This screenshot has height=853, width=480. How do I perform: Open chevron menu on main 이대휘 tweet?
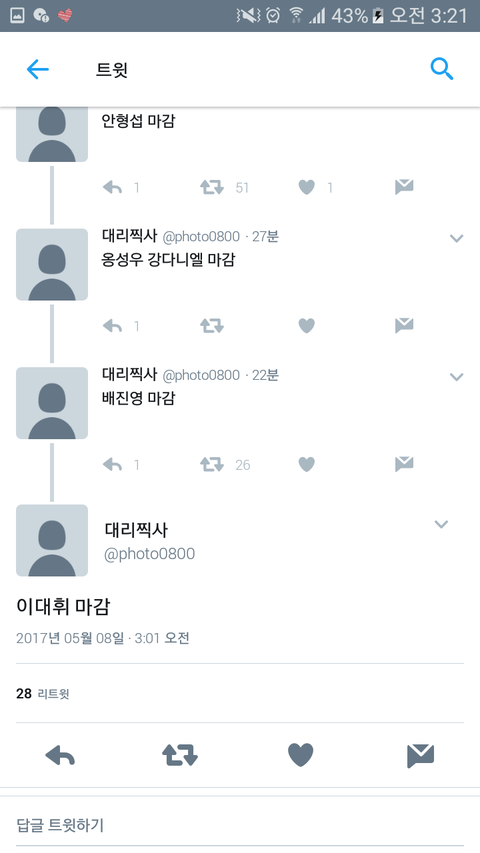tap(441, 524)
